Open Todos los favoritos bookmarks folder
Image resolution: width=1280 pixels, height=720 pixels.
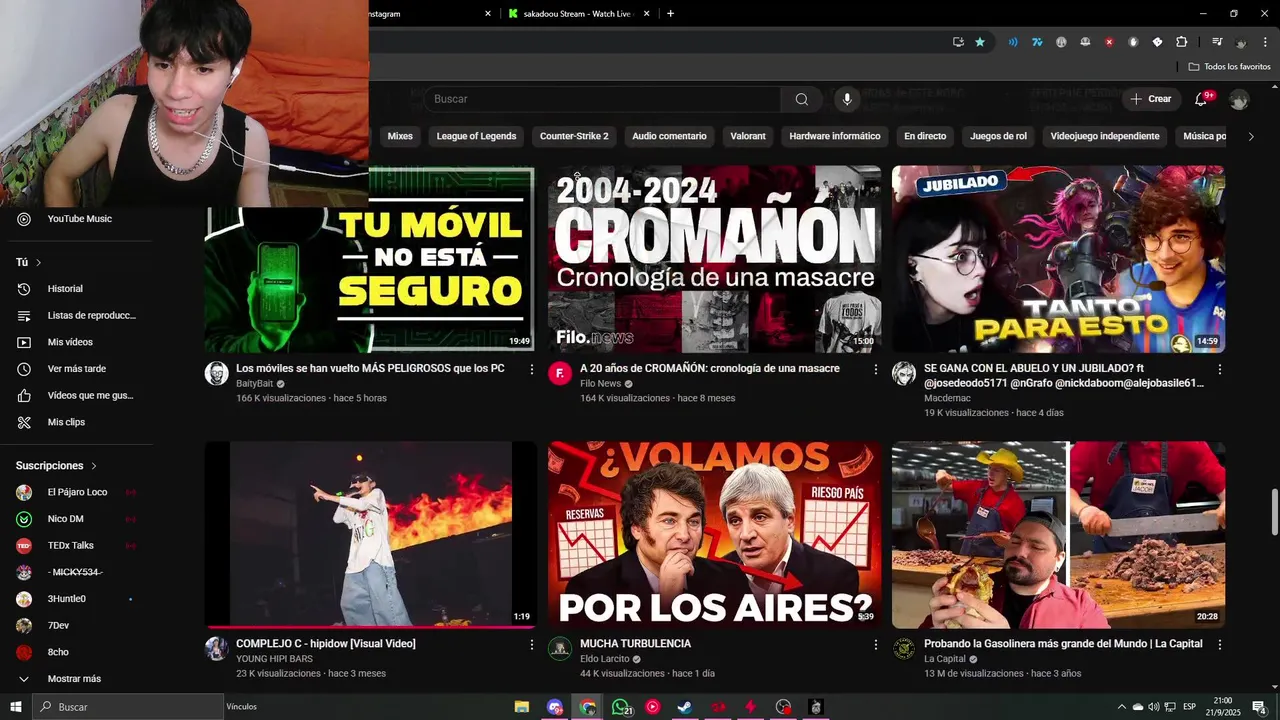coord(1229,66)
